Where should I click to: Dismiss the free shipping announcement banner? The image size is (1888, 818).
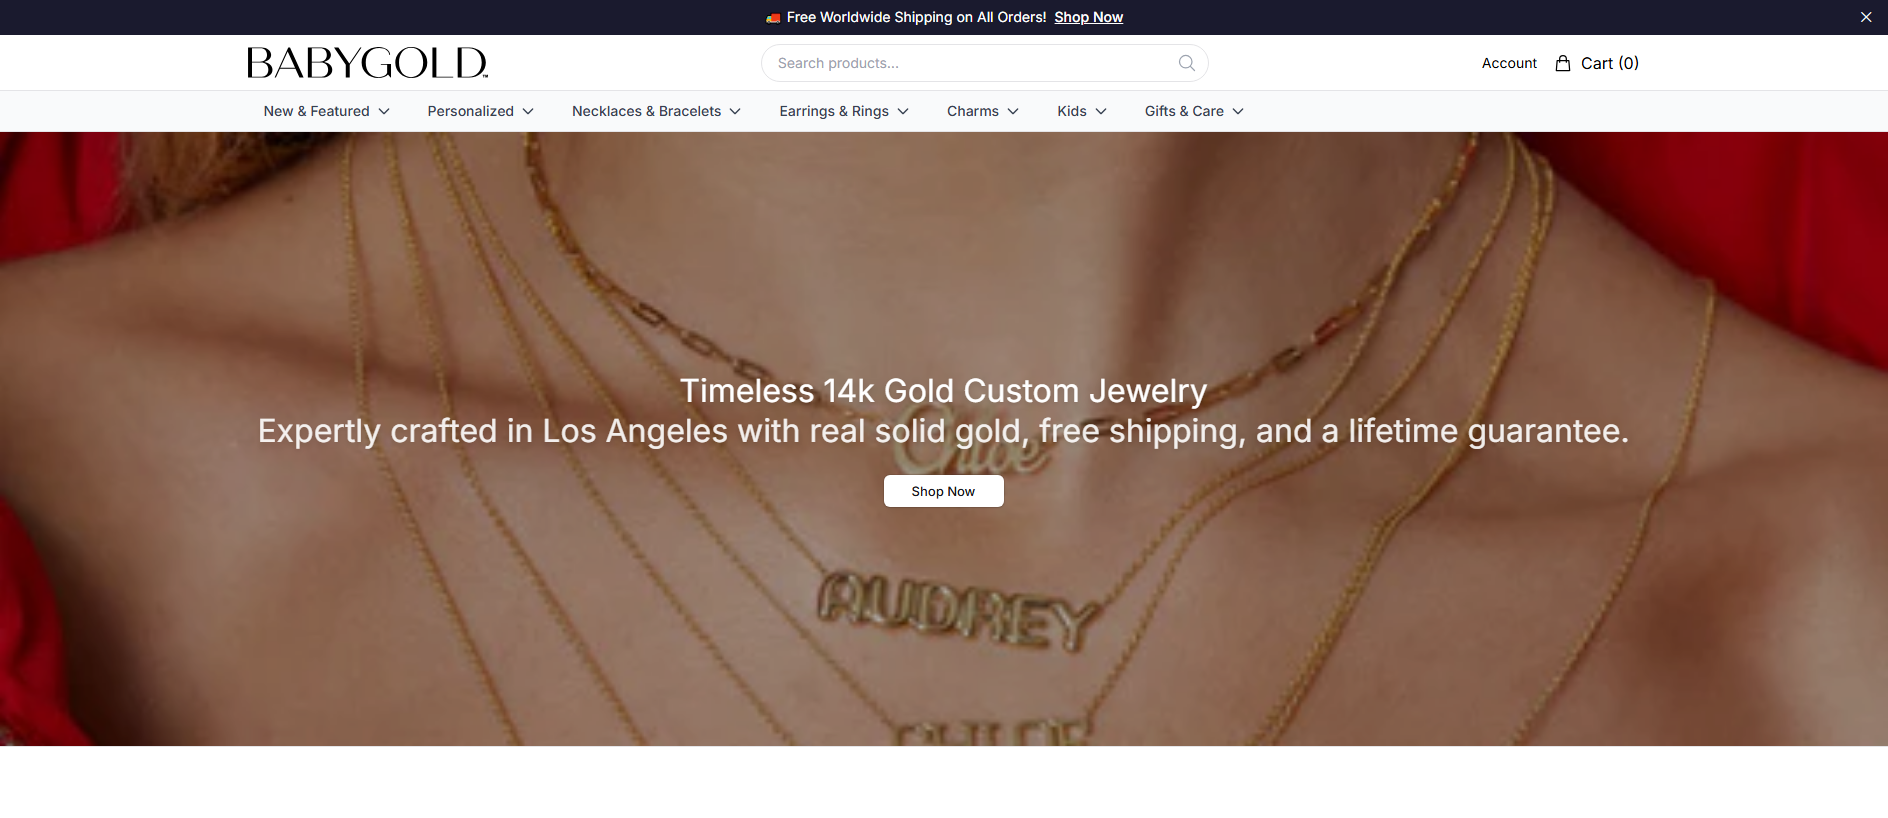click(1866, 17)
